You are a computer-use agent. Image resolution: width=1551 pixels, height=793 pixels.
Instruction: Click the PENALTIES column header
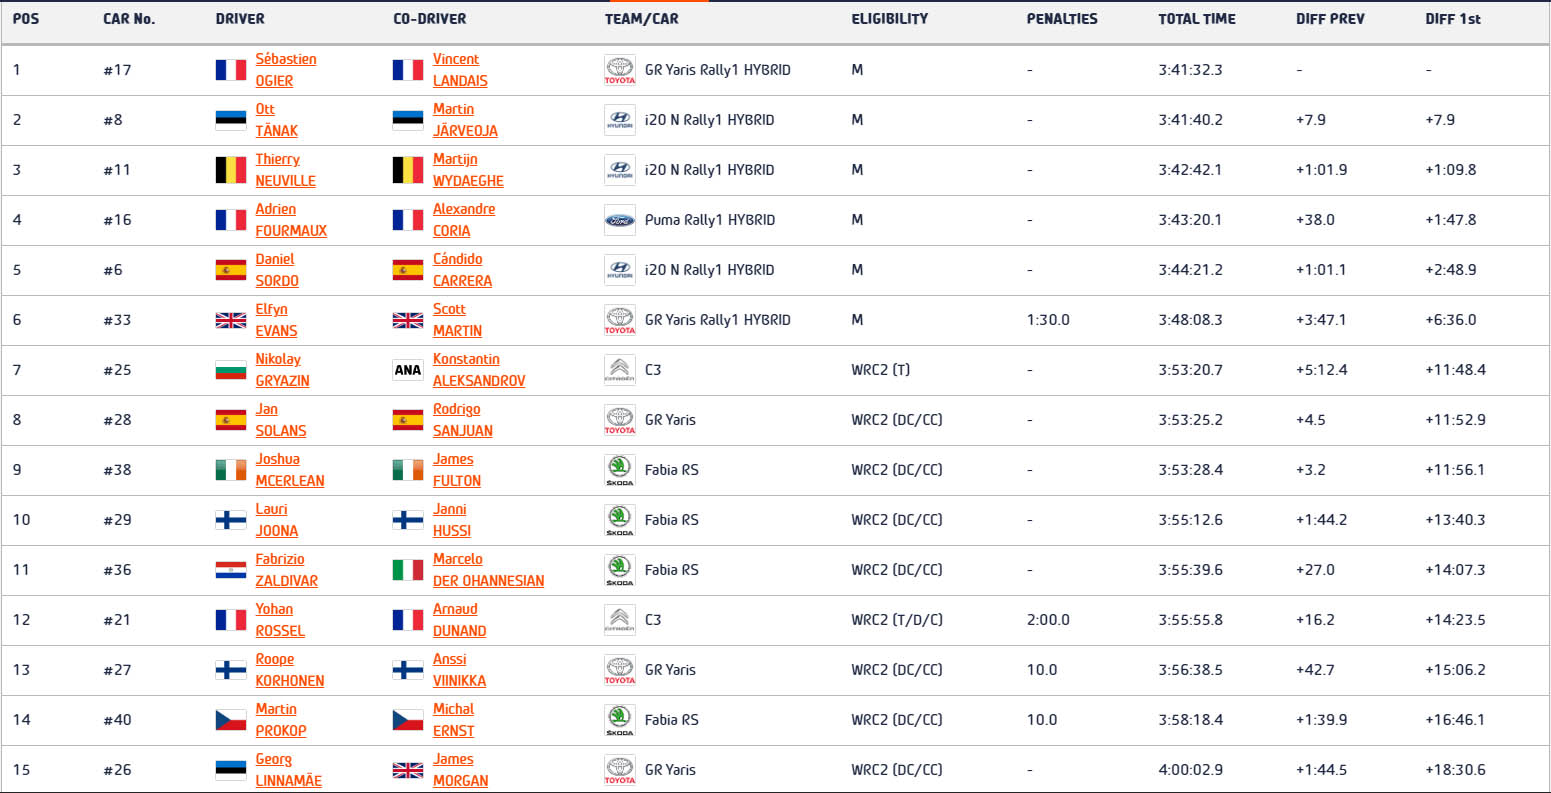click(1062, 19)
